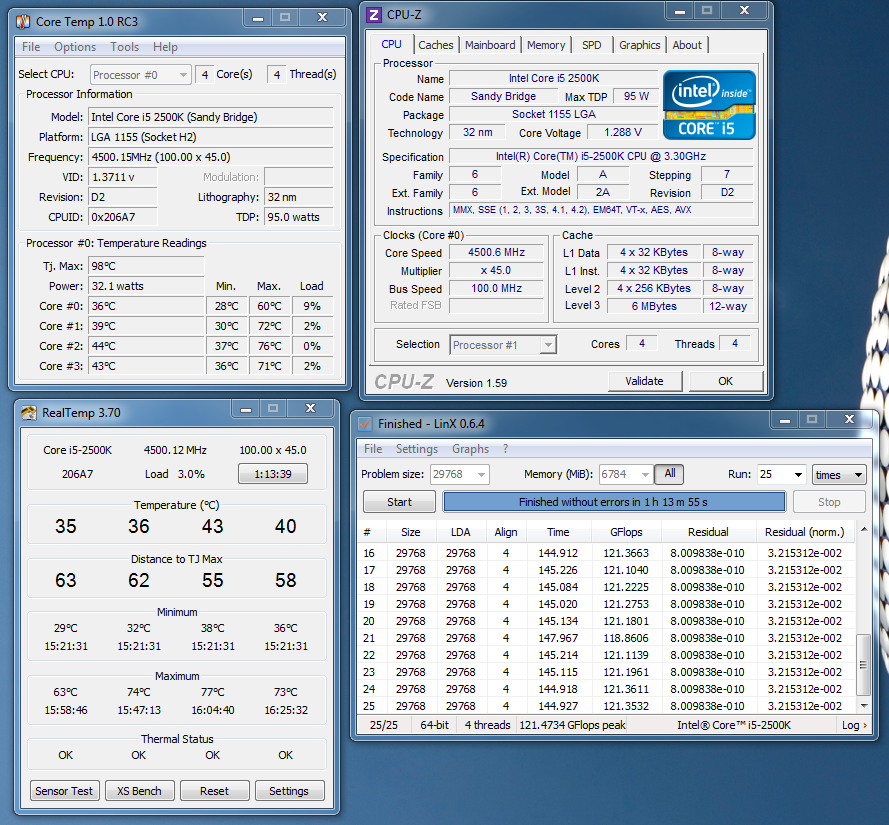Toggle the All memory button in LinX
Screen dimensions: 889x825
coord(669,474)
